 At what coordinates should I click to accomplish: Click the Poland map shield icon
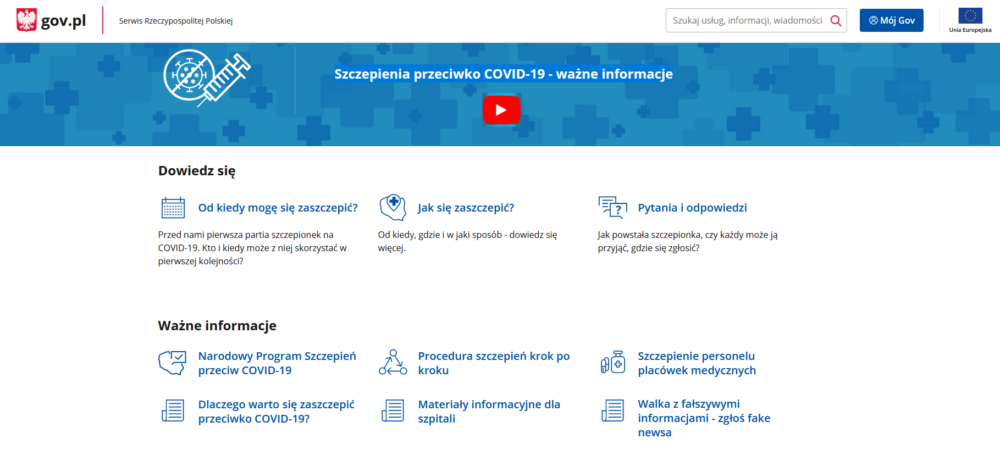(x=392, y=207)
